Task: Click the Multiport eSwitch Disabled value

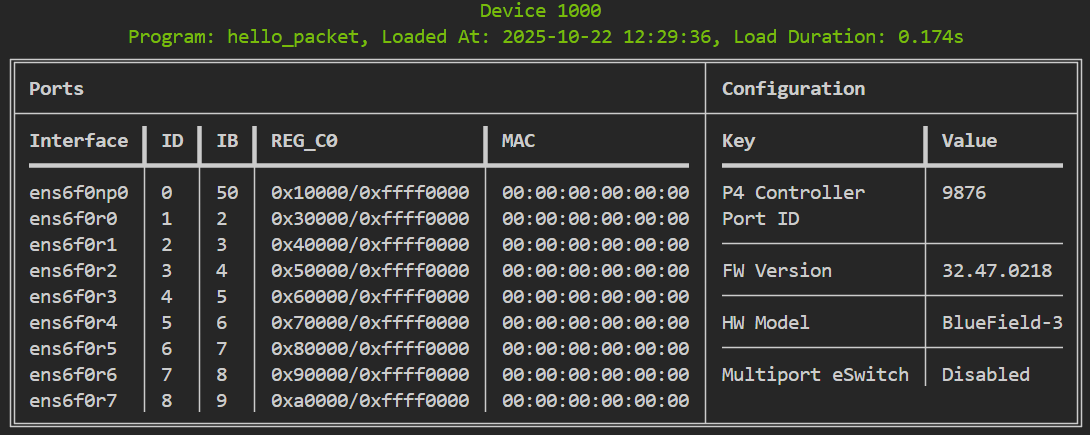Action: point(986,375)
